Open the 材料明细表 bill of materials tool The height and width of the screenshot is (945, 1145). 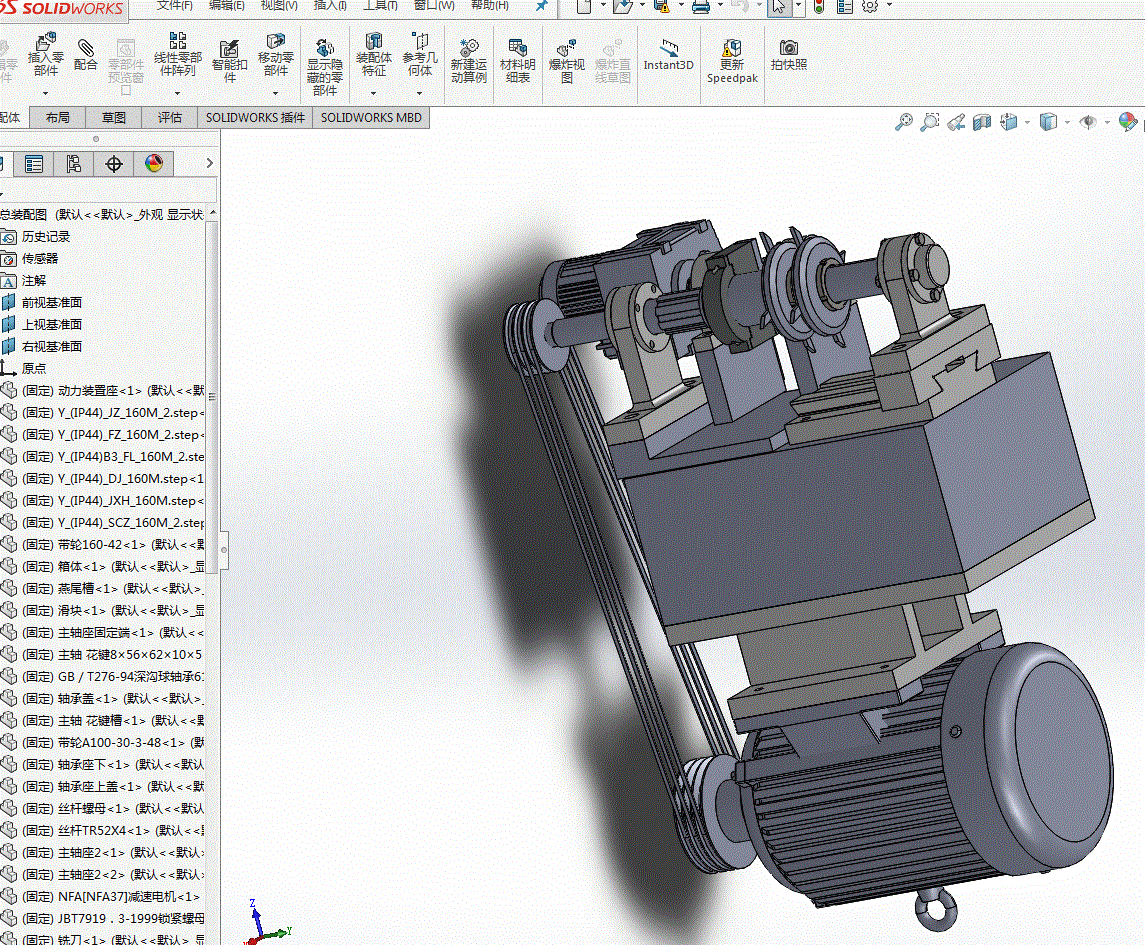[x=517, y=49]
